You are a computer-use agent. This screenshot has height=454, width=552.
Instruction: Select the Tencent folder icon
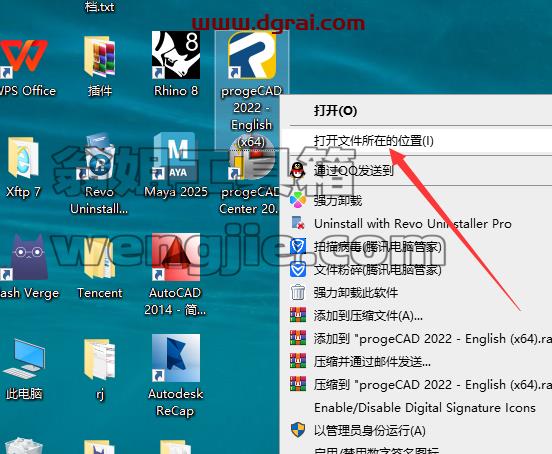100,259
